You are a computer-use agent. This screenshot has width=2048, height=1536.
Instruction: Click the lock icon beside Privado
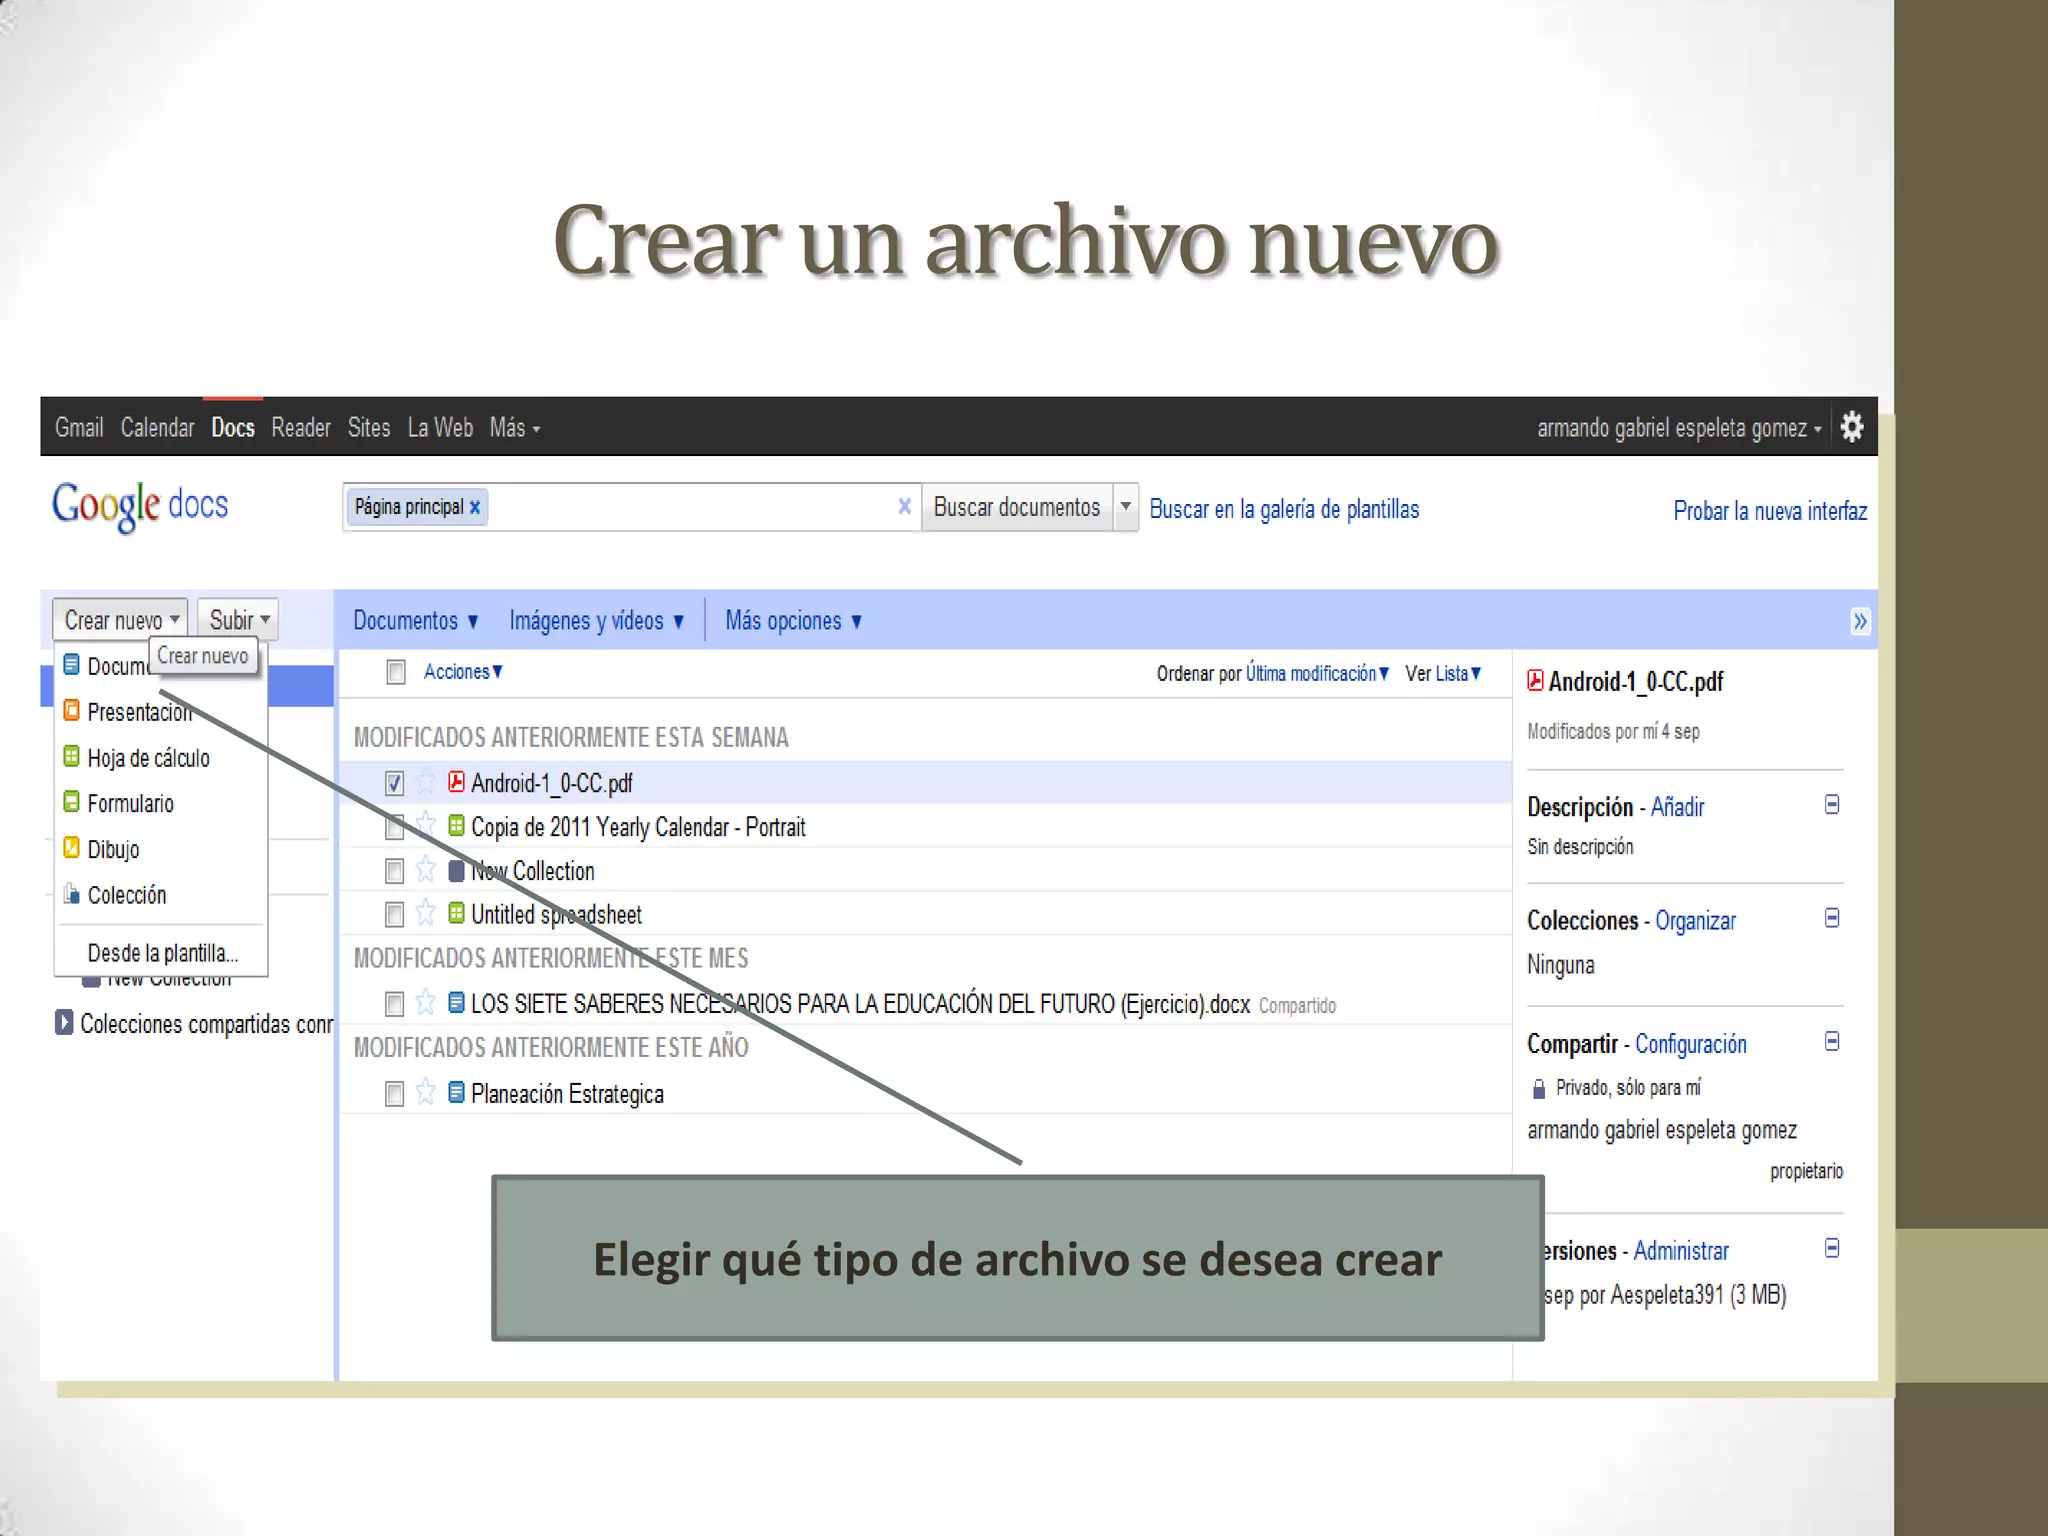tap(1539, 1088)
